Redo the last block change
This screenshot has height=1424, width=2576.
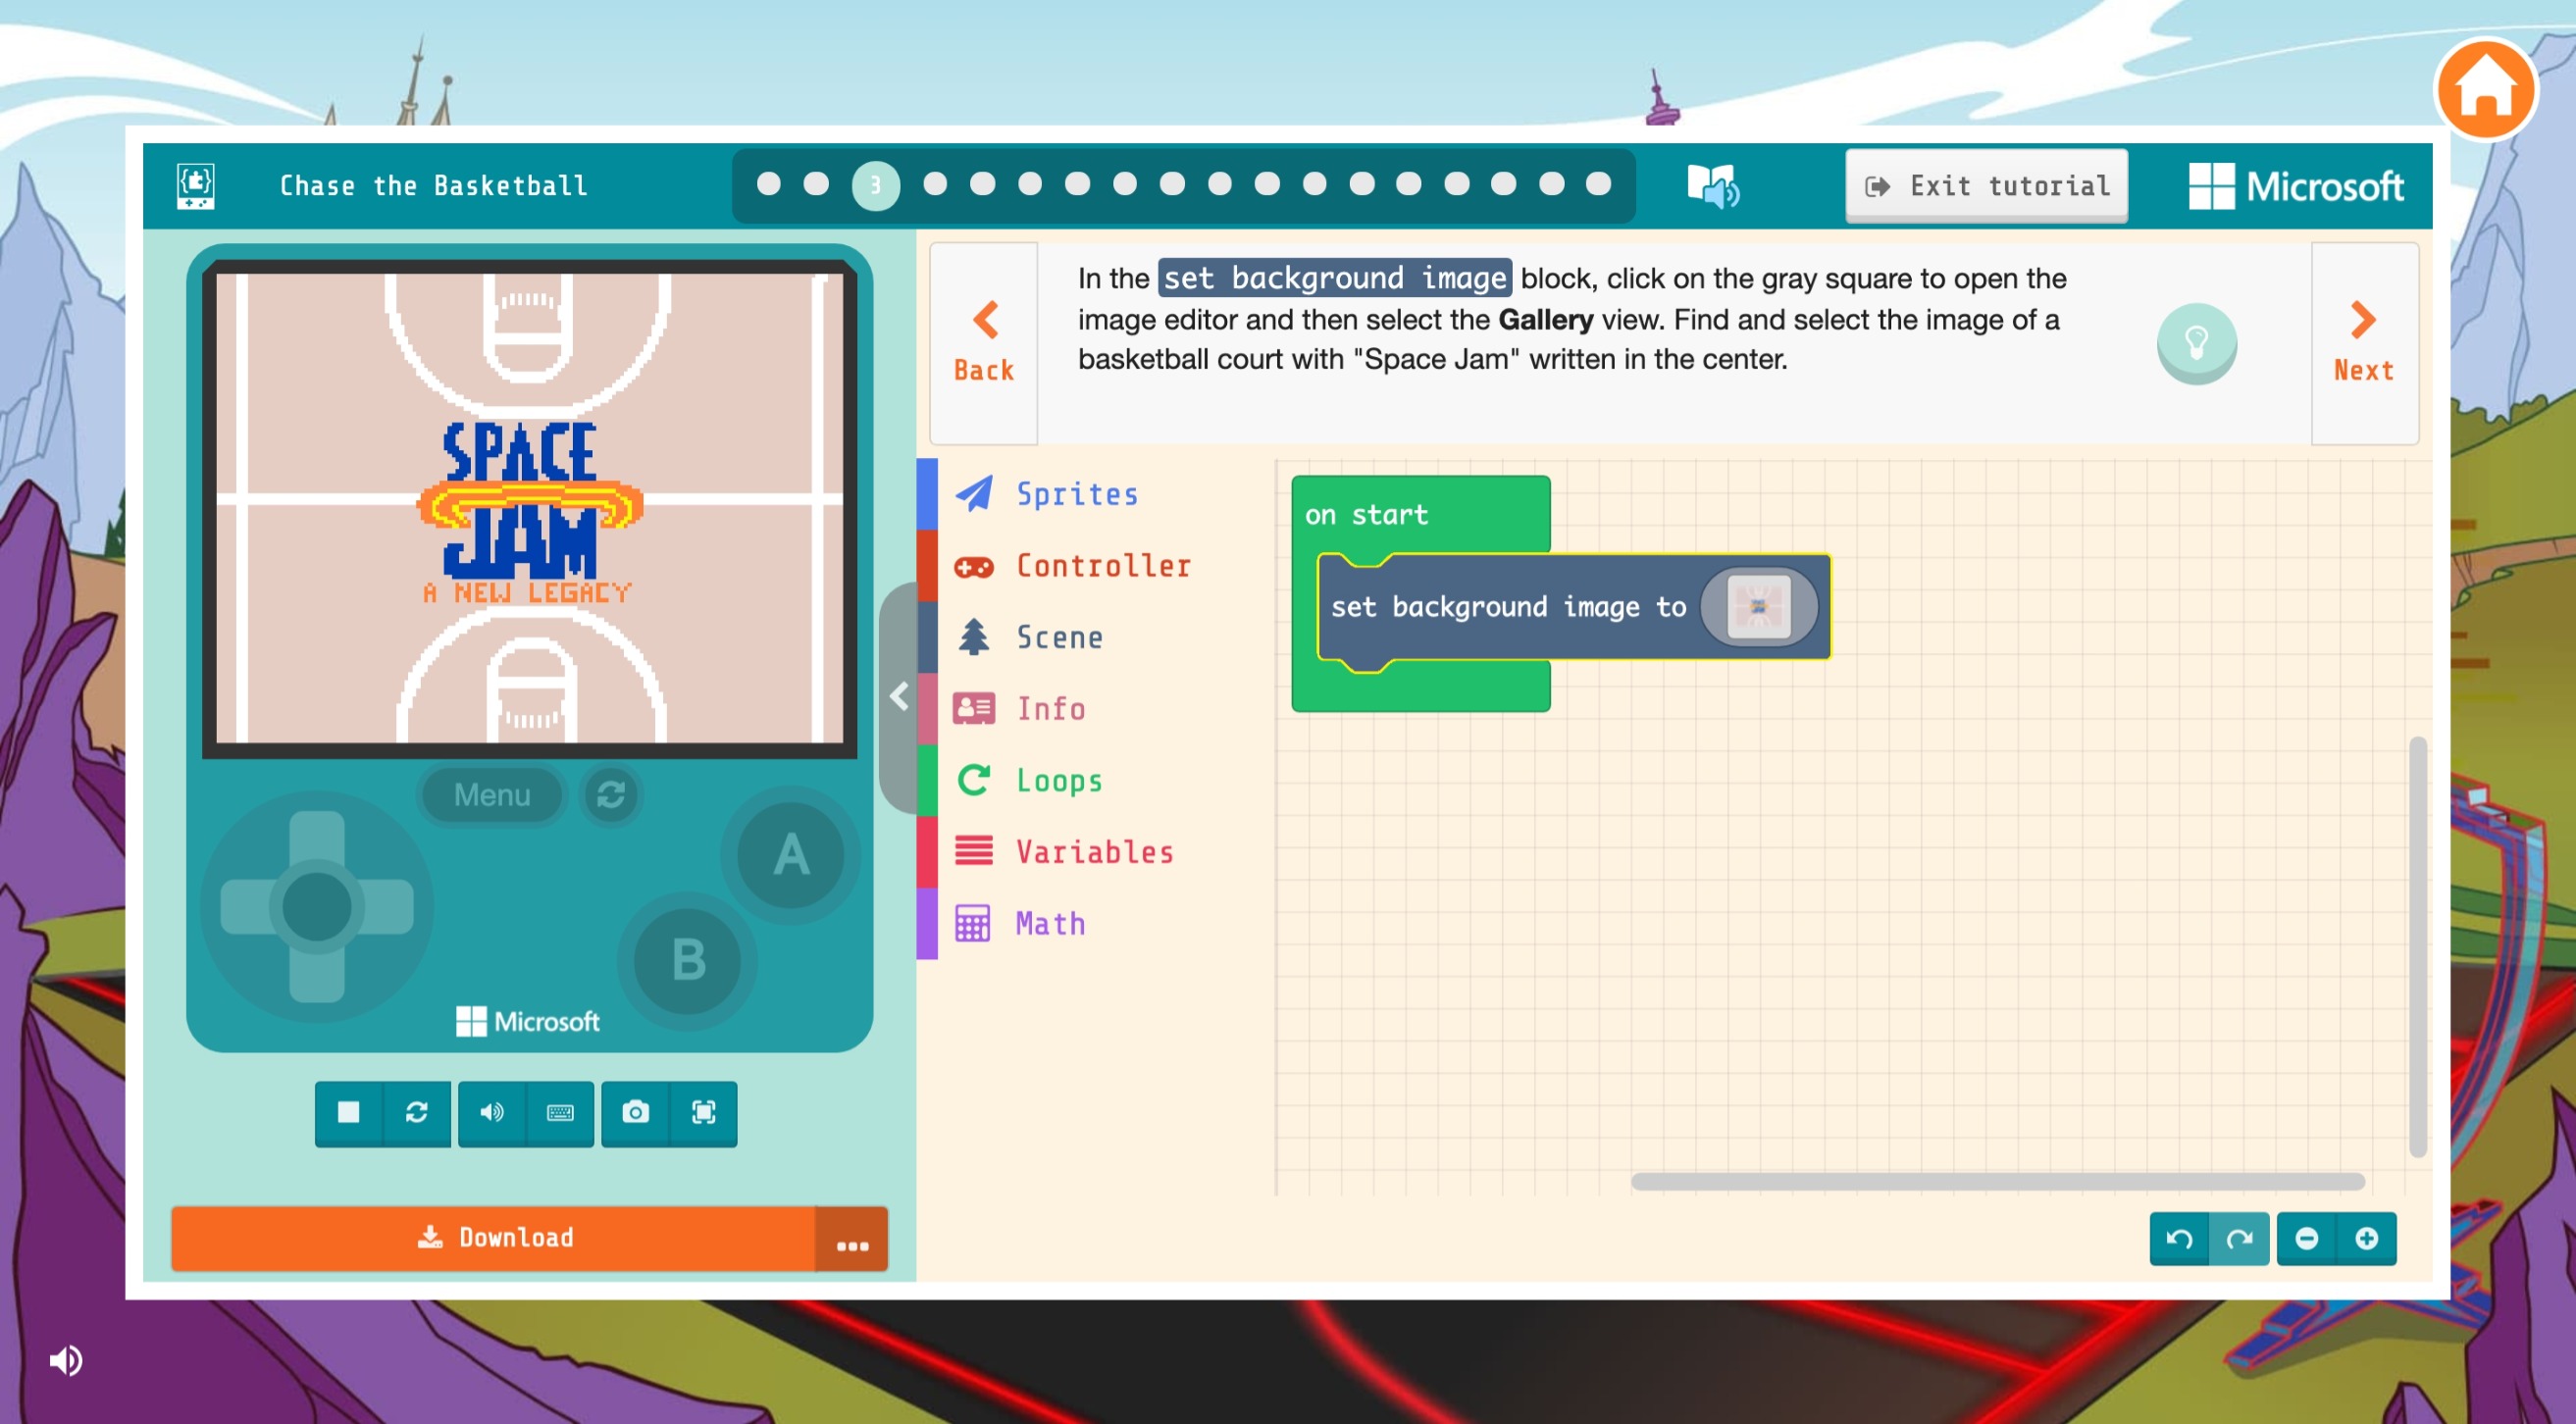pos(2239,1239)
